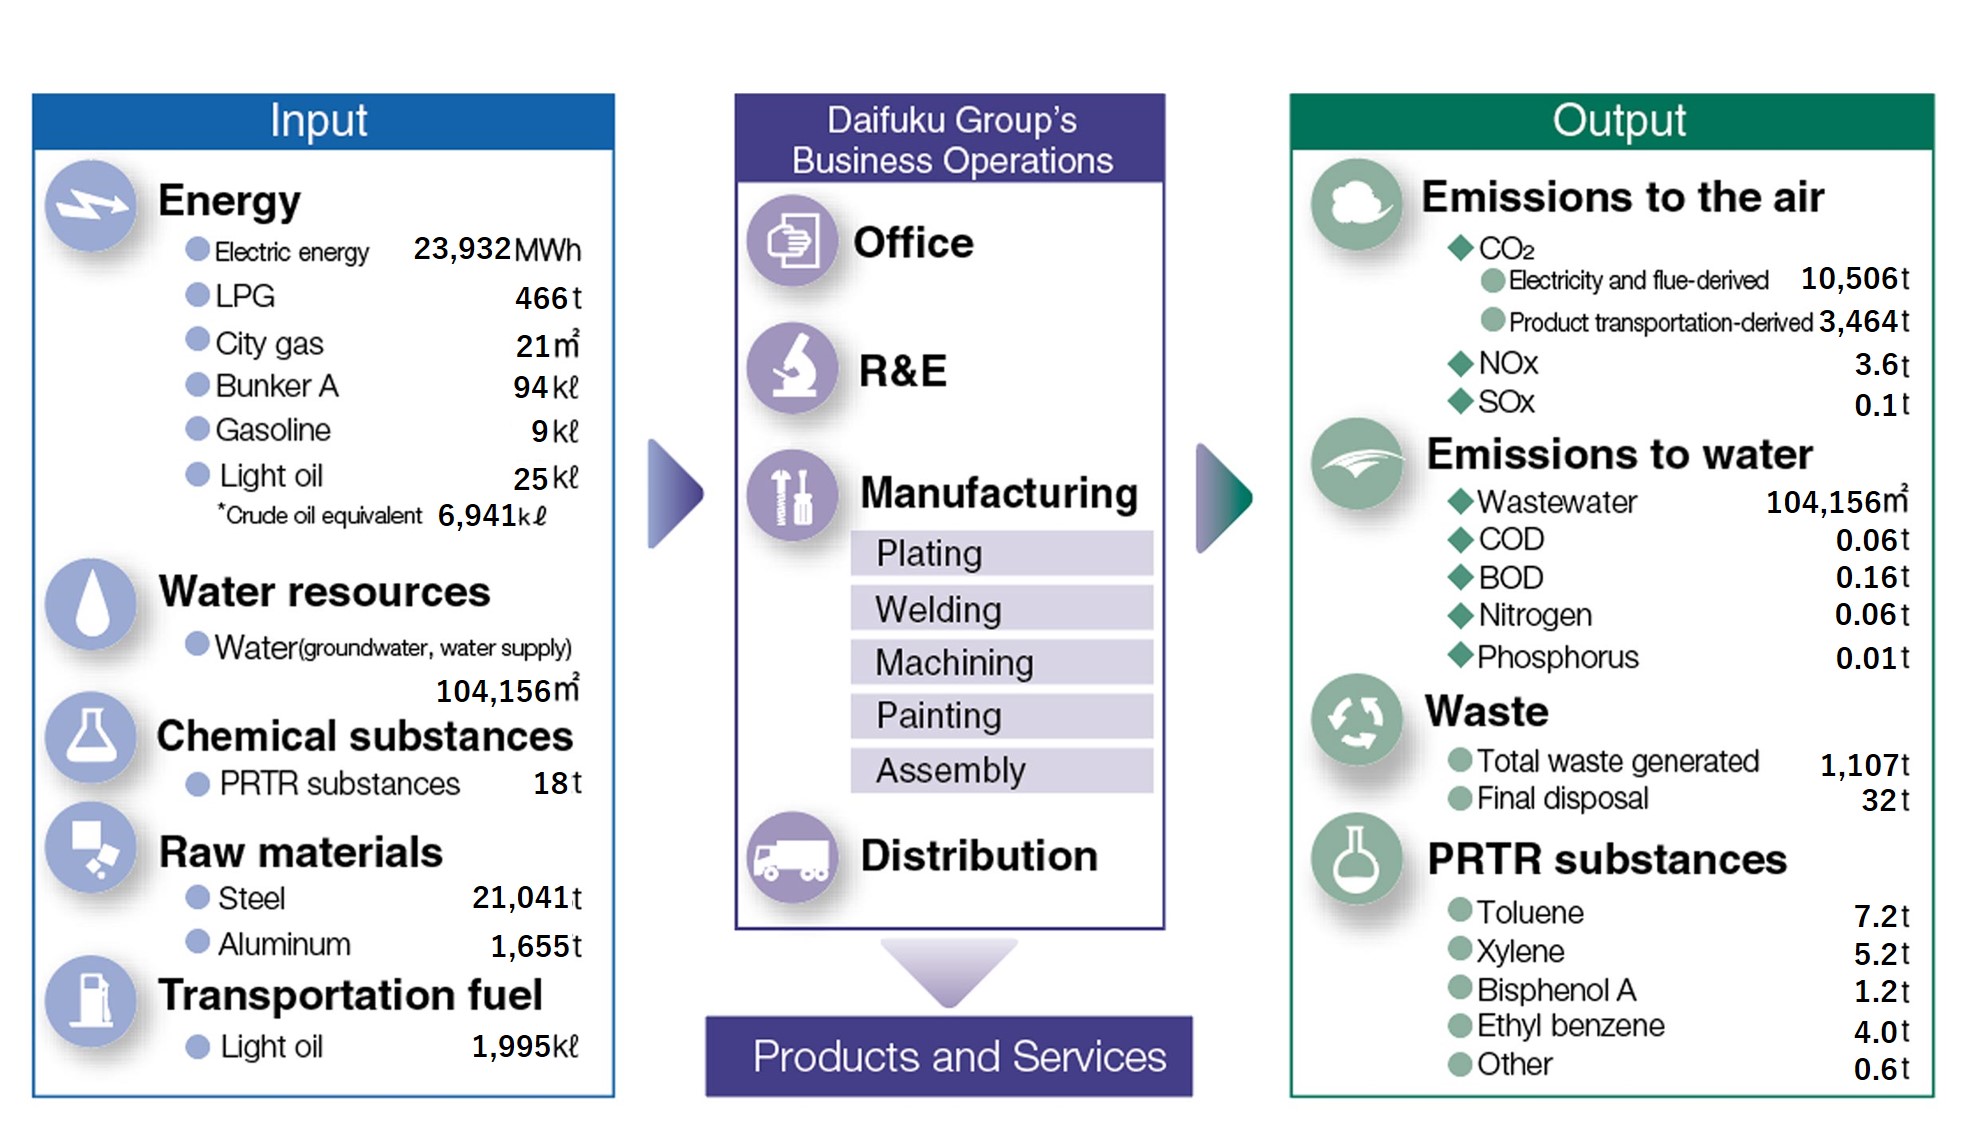Select the Daifuku Group's Business Operations header
Image resolution: width=1966 pixels, height=1125 pixels.
point(950,139)
